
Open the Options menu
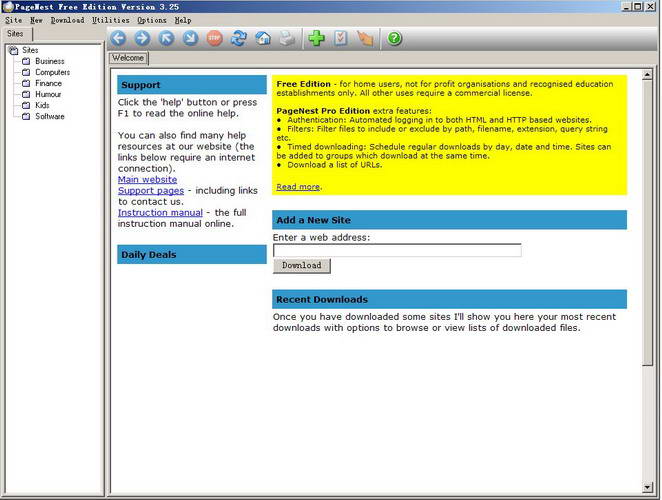pos(152,20)
